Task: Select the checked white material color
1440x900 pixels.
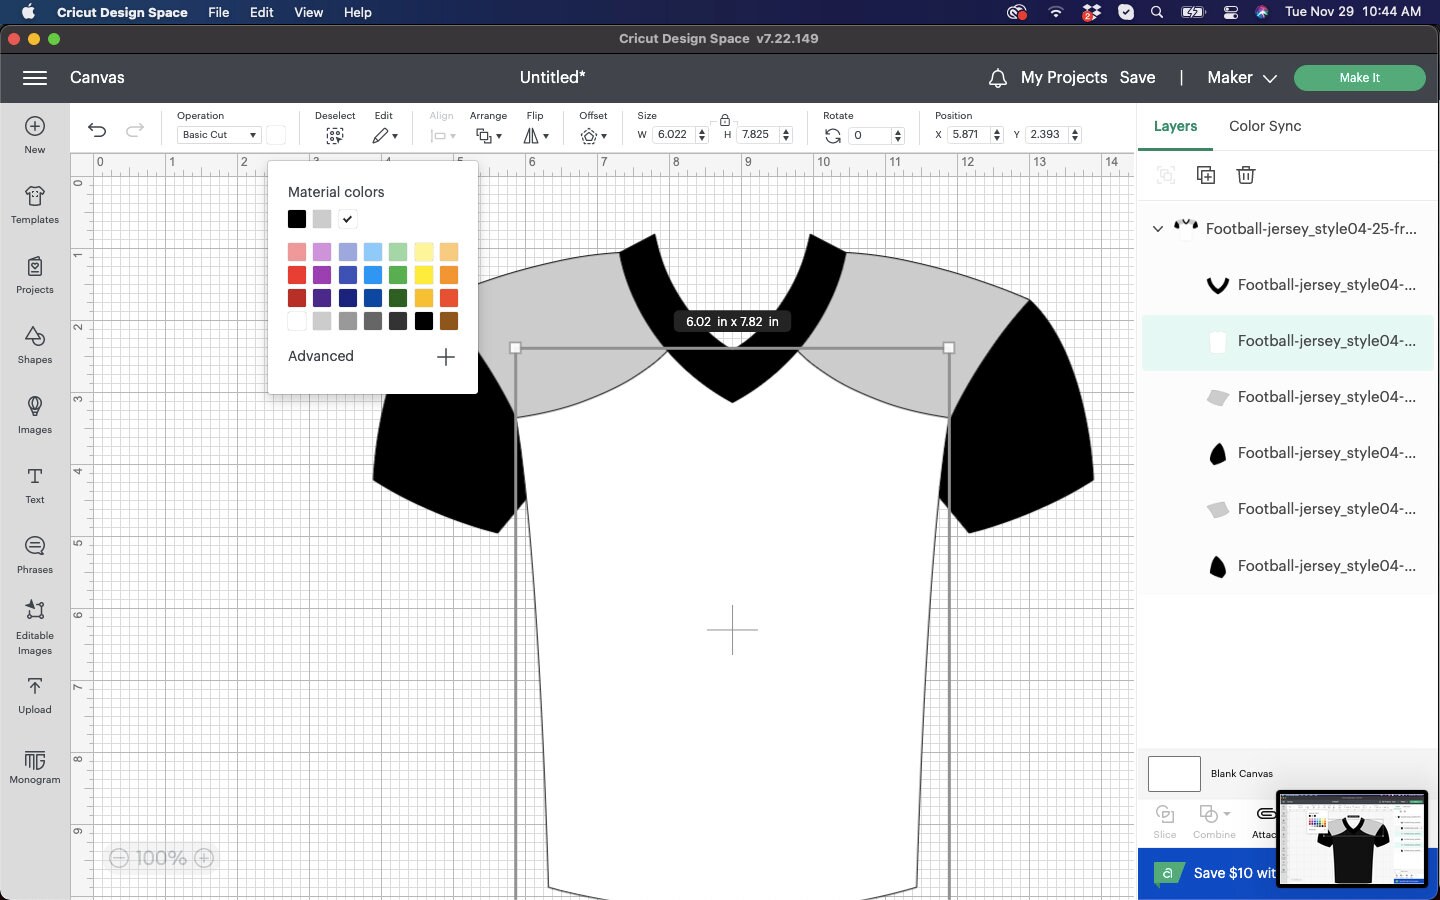Action: (x=347, y=219)
